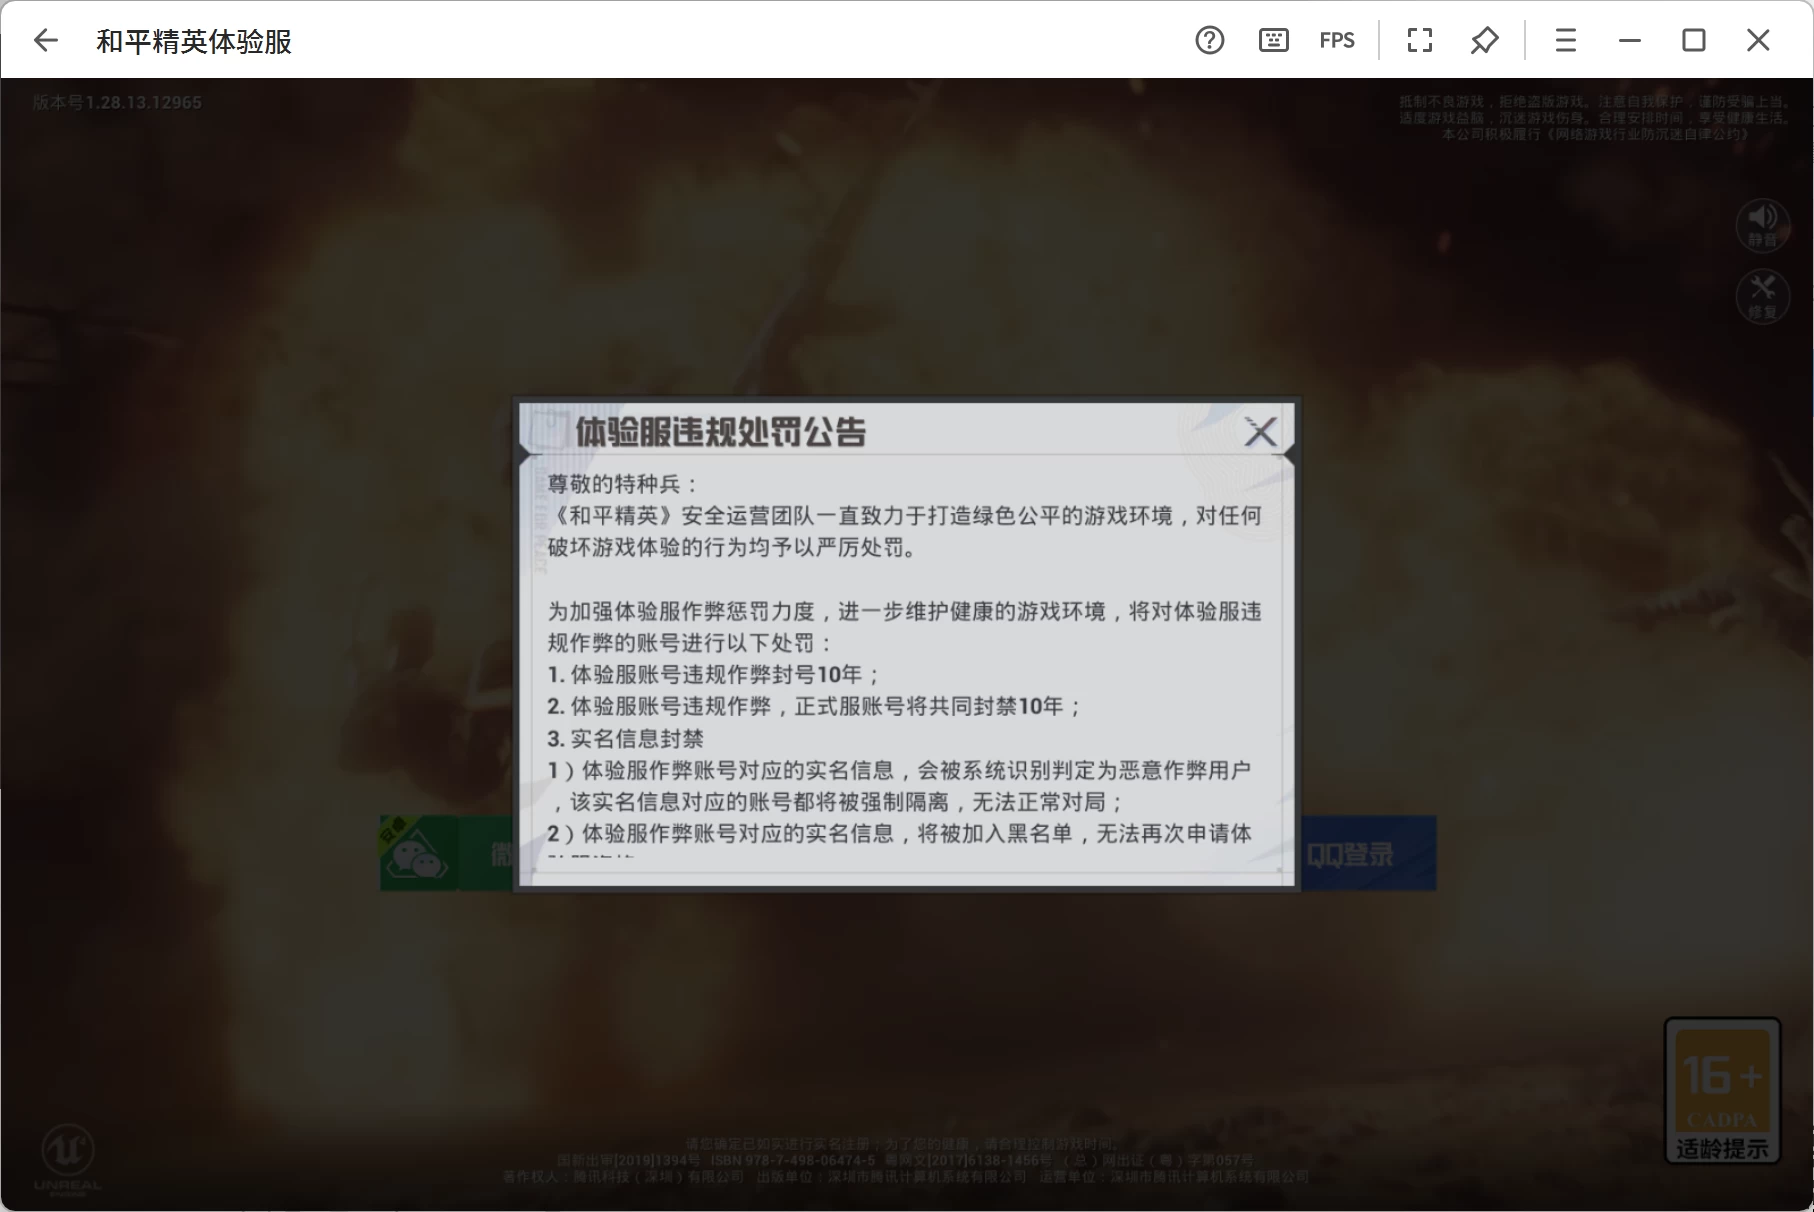Maximize the emulator window
This screenshot has width=1814, height=1212.
coord(1694,40)
